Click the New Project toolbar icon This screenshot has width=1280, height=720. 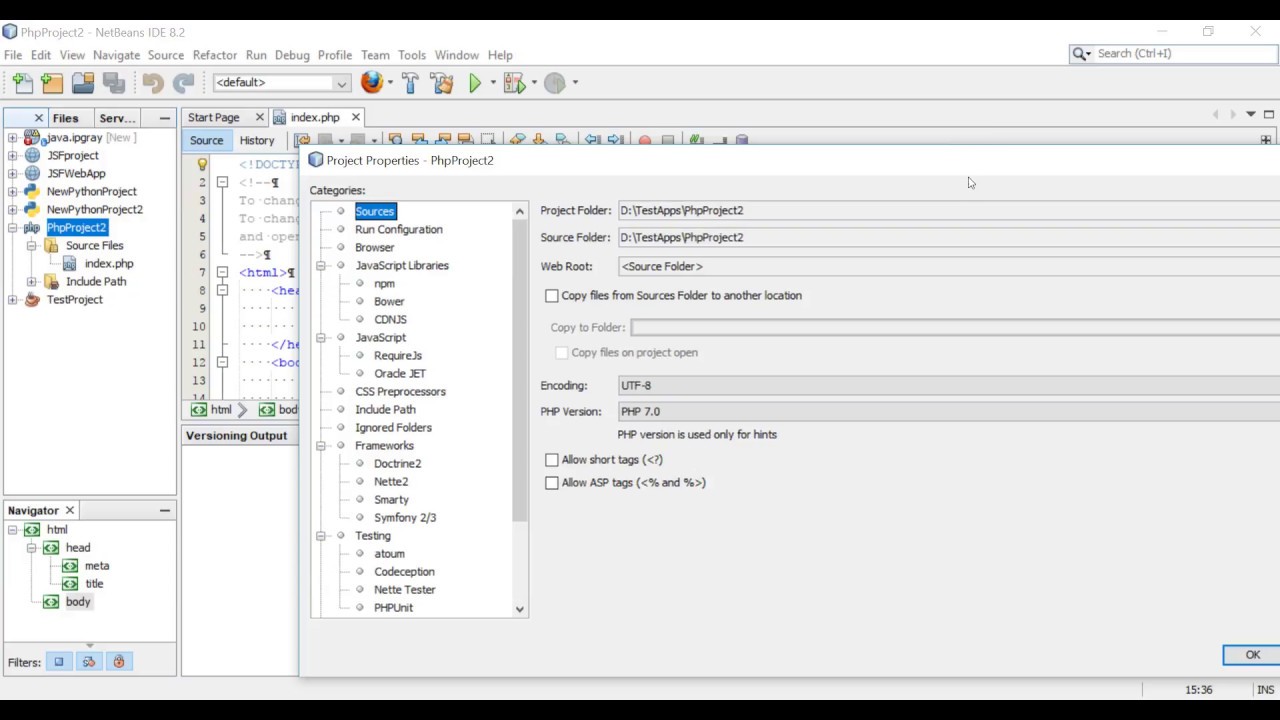(x=52, y=83)
